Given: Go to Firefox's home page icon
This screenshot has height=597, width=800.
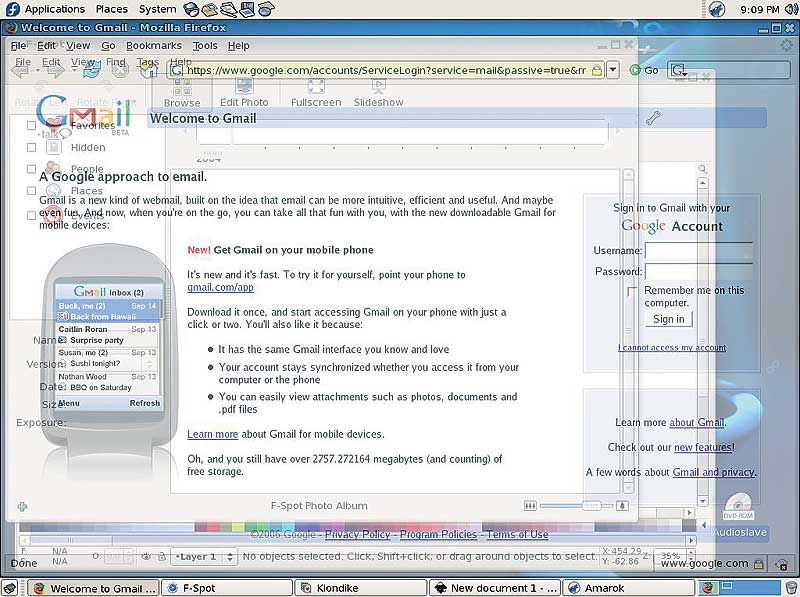Looking at the screenshot, I should (148, 70).
